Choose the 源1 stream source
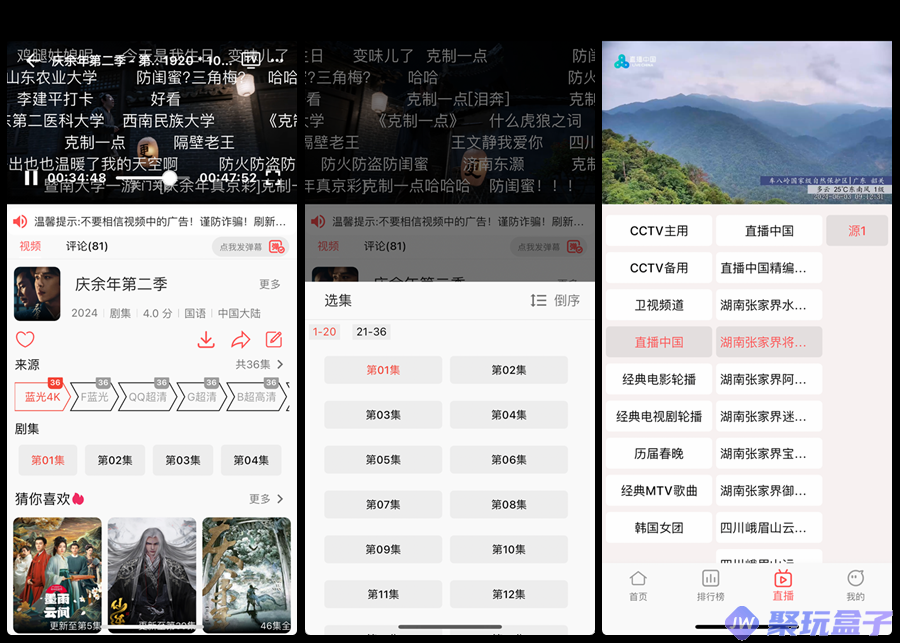 [857, 231]
